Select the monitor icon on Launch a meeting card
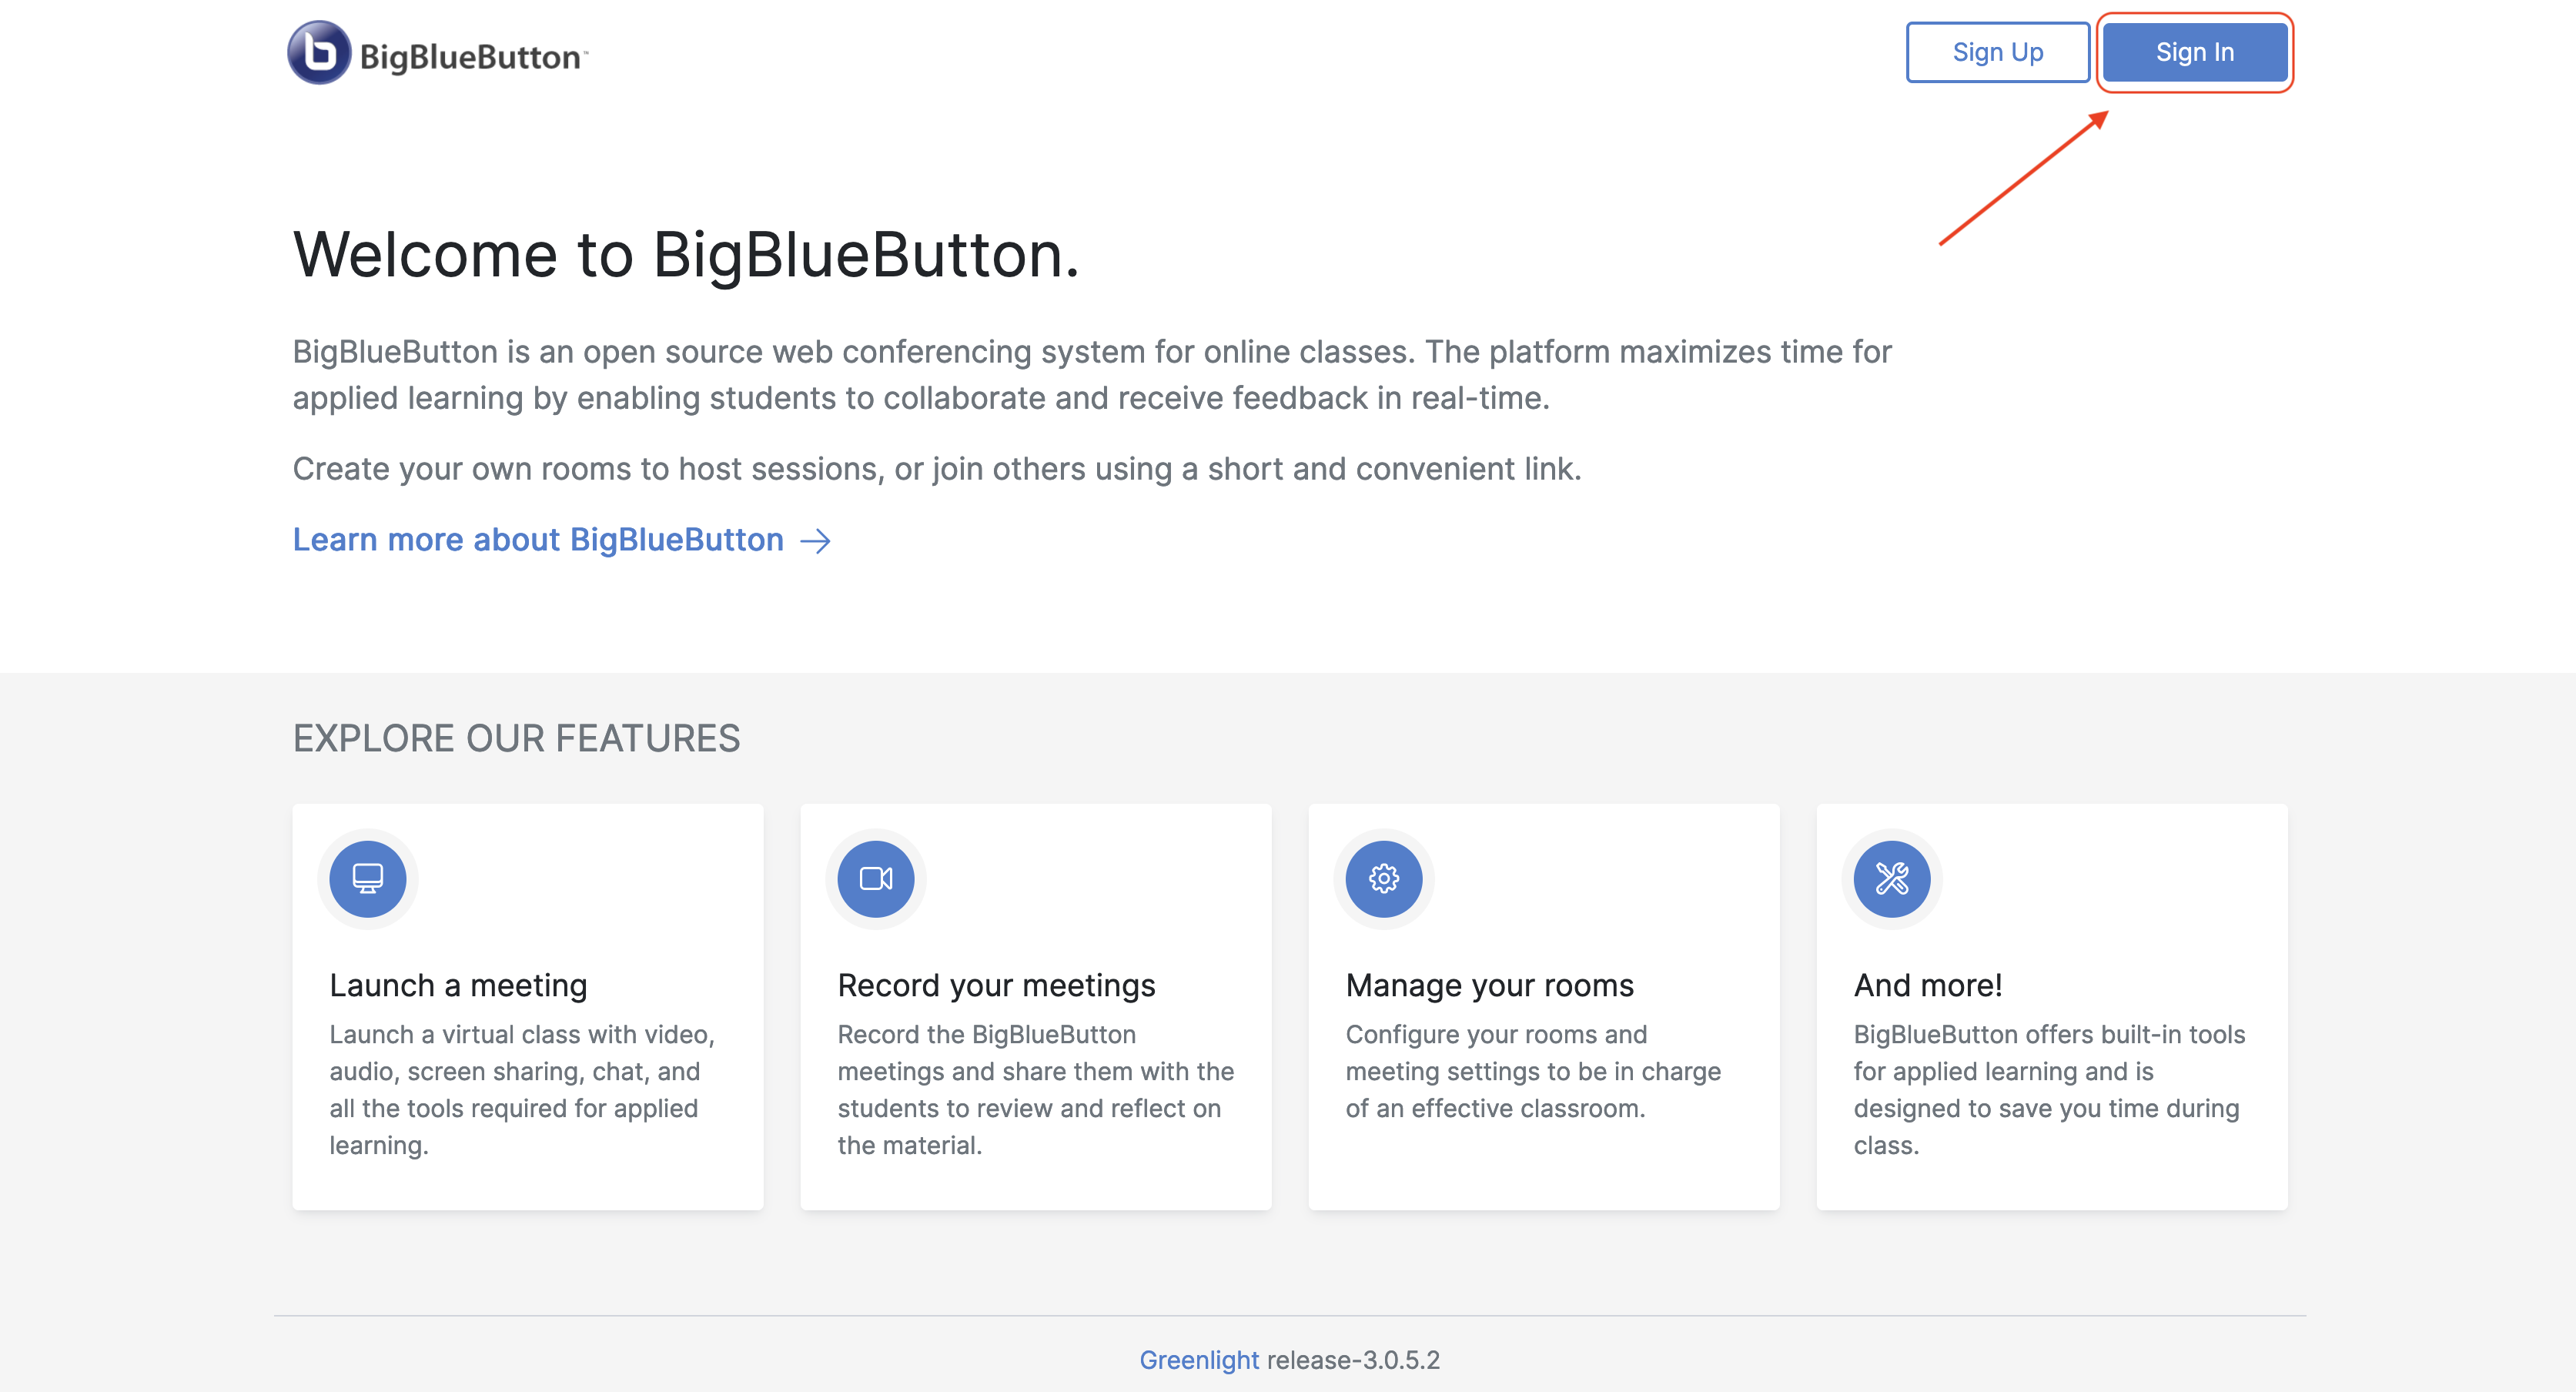This screenshot has height=1392, width=2576. click(x=367, y=879)
